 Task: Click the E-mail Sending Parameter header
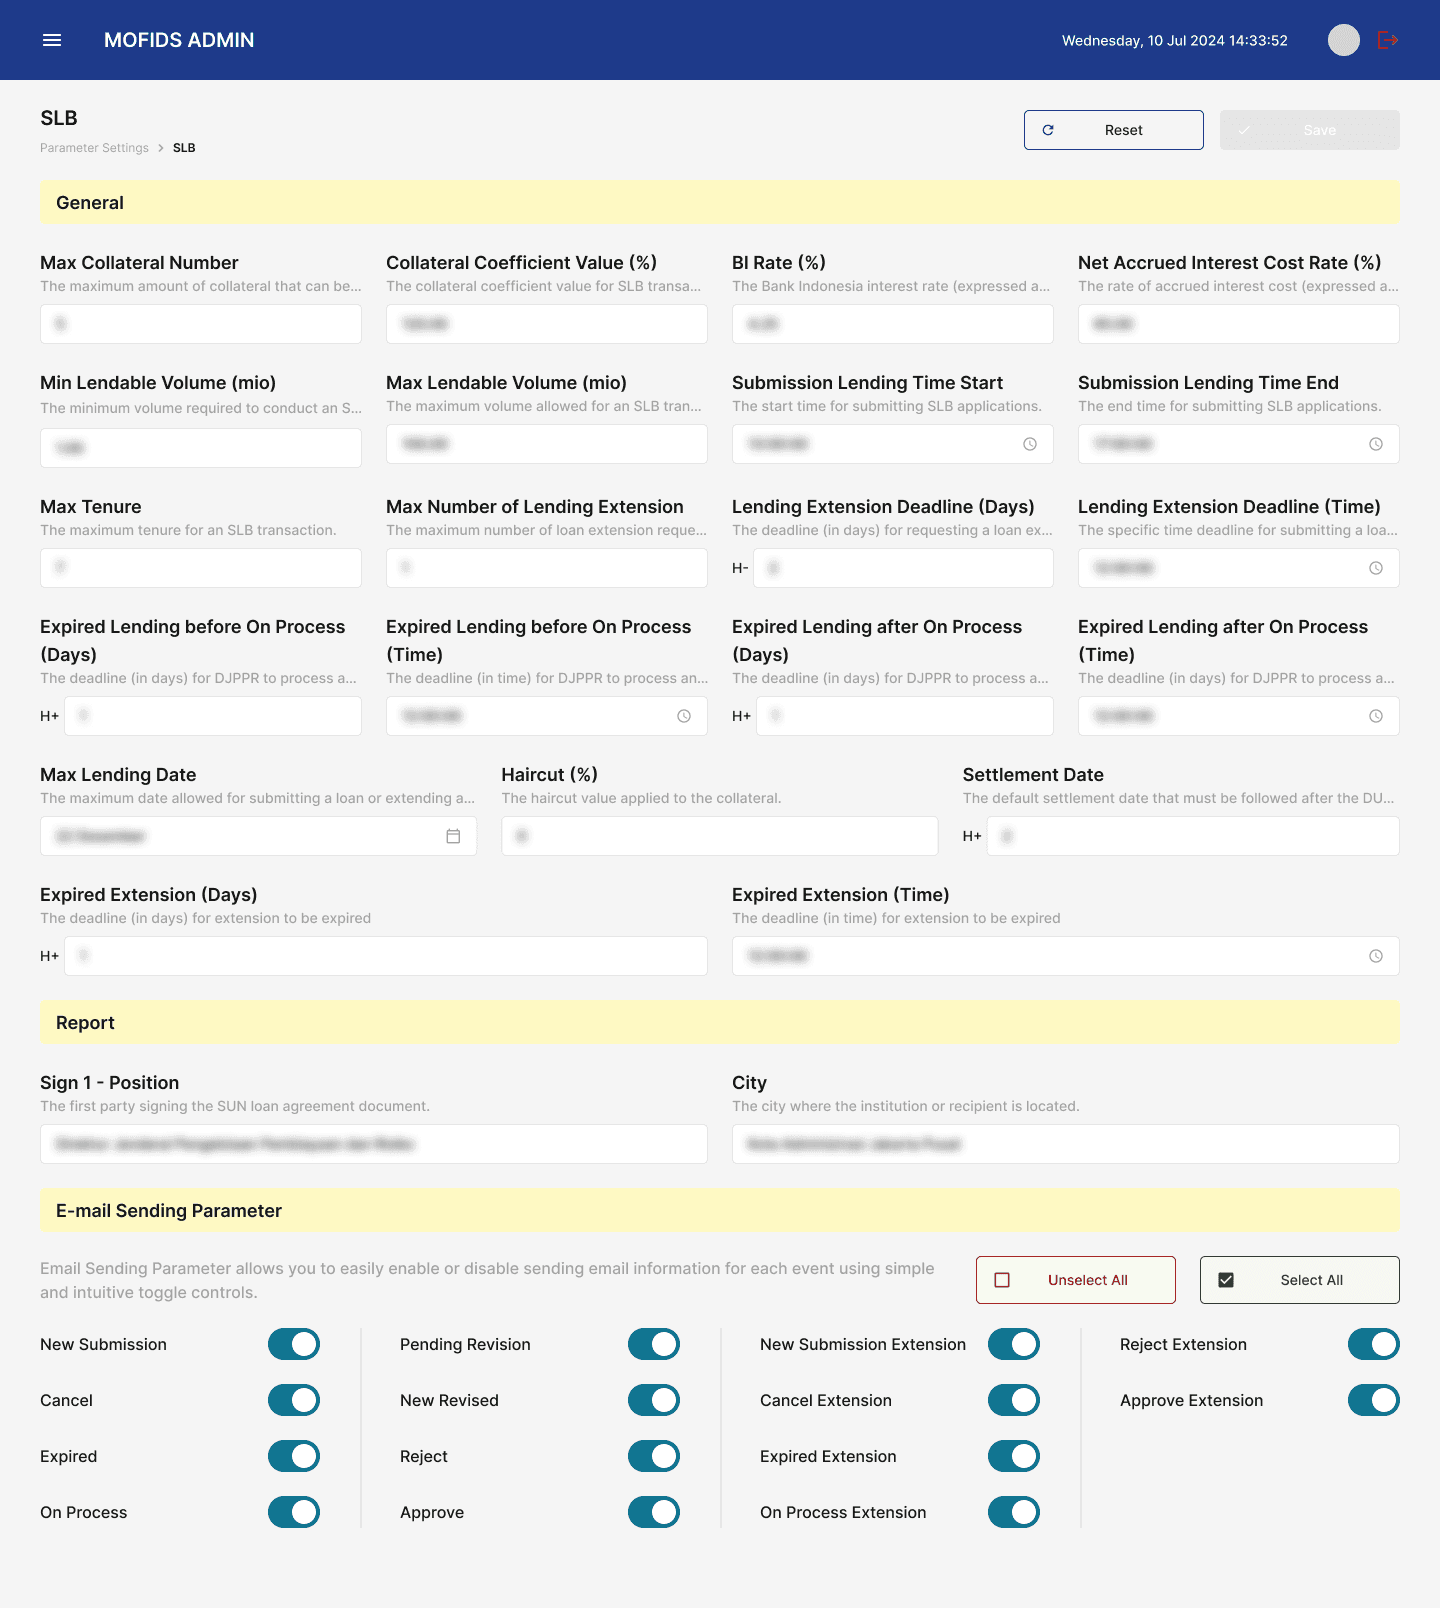[720, 1210]
